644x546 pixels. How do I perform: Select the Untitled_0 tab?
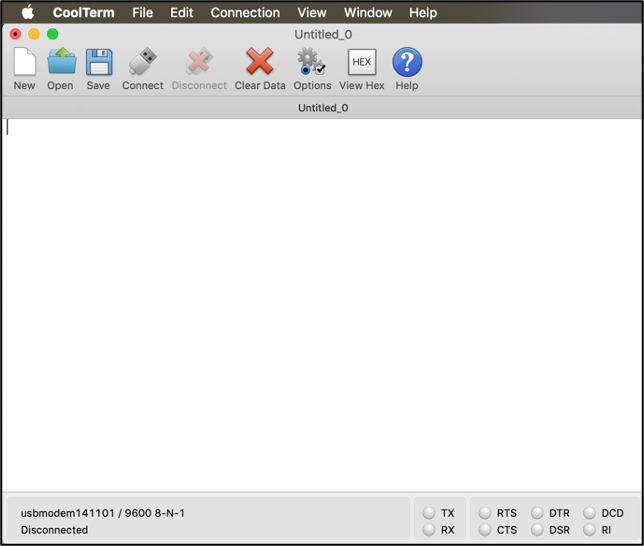pyautogui.click(x=323, y=108)
